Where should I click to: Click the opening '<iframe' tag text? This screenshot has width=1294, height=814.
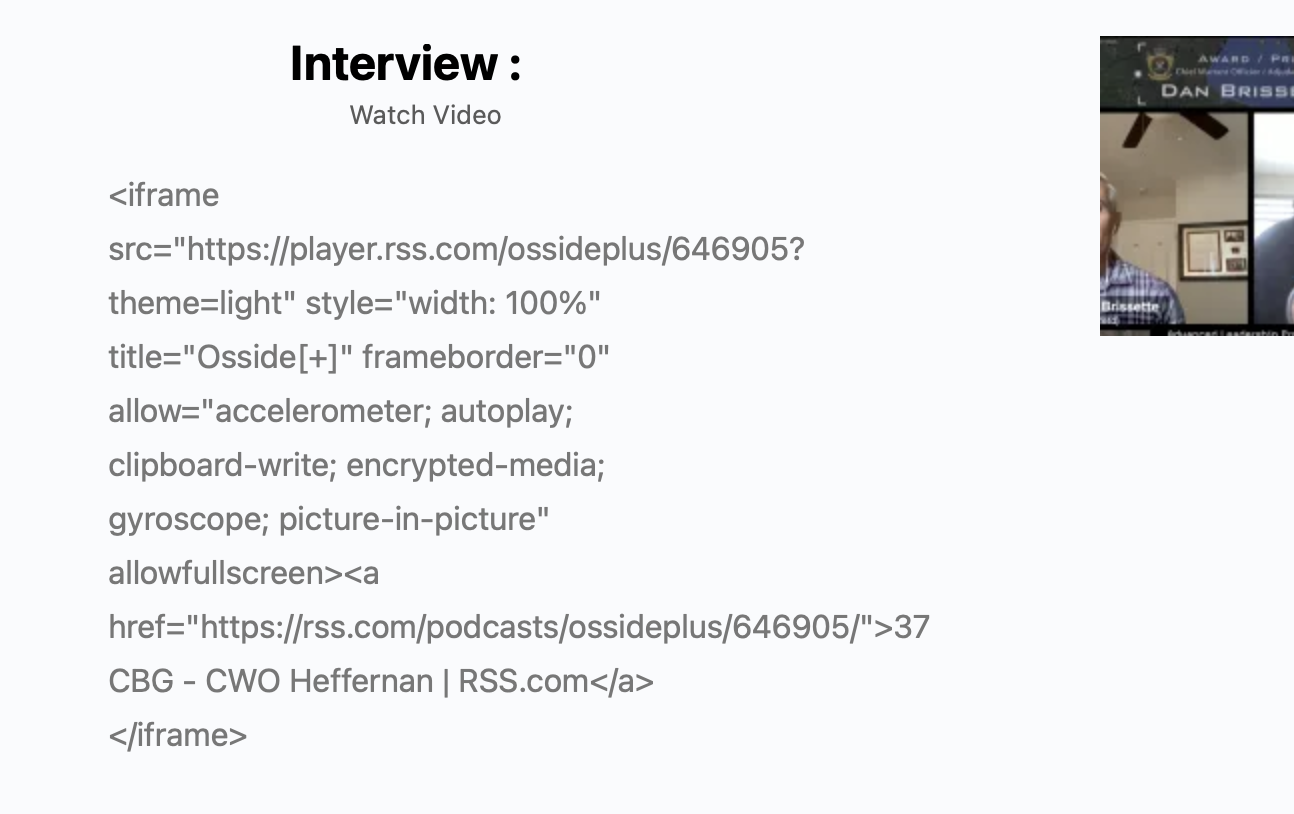pos(164,195)
